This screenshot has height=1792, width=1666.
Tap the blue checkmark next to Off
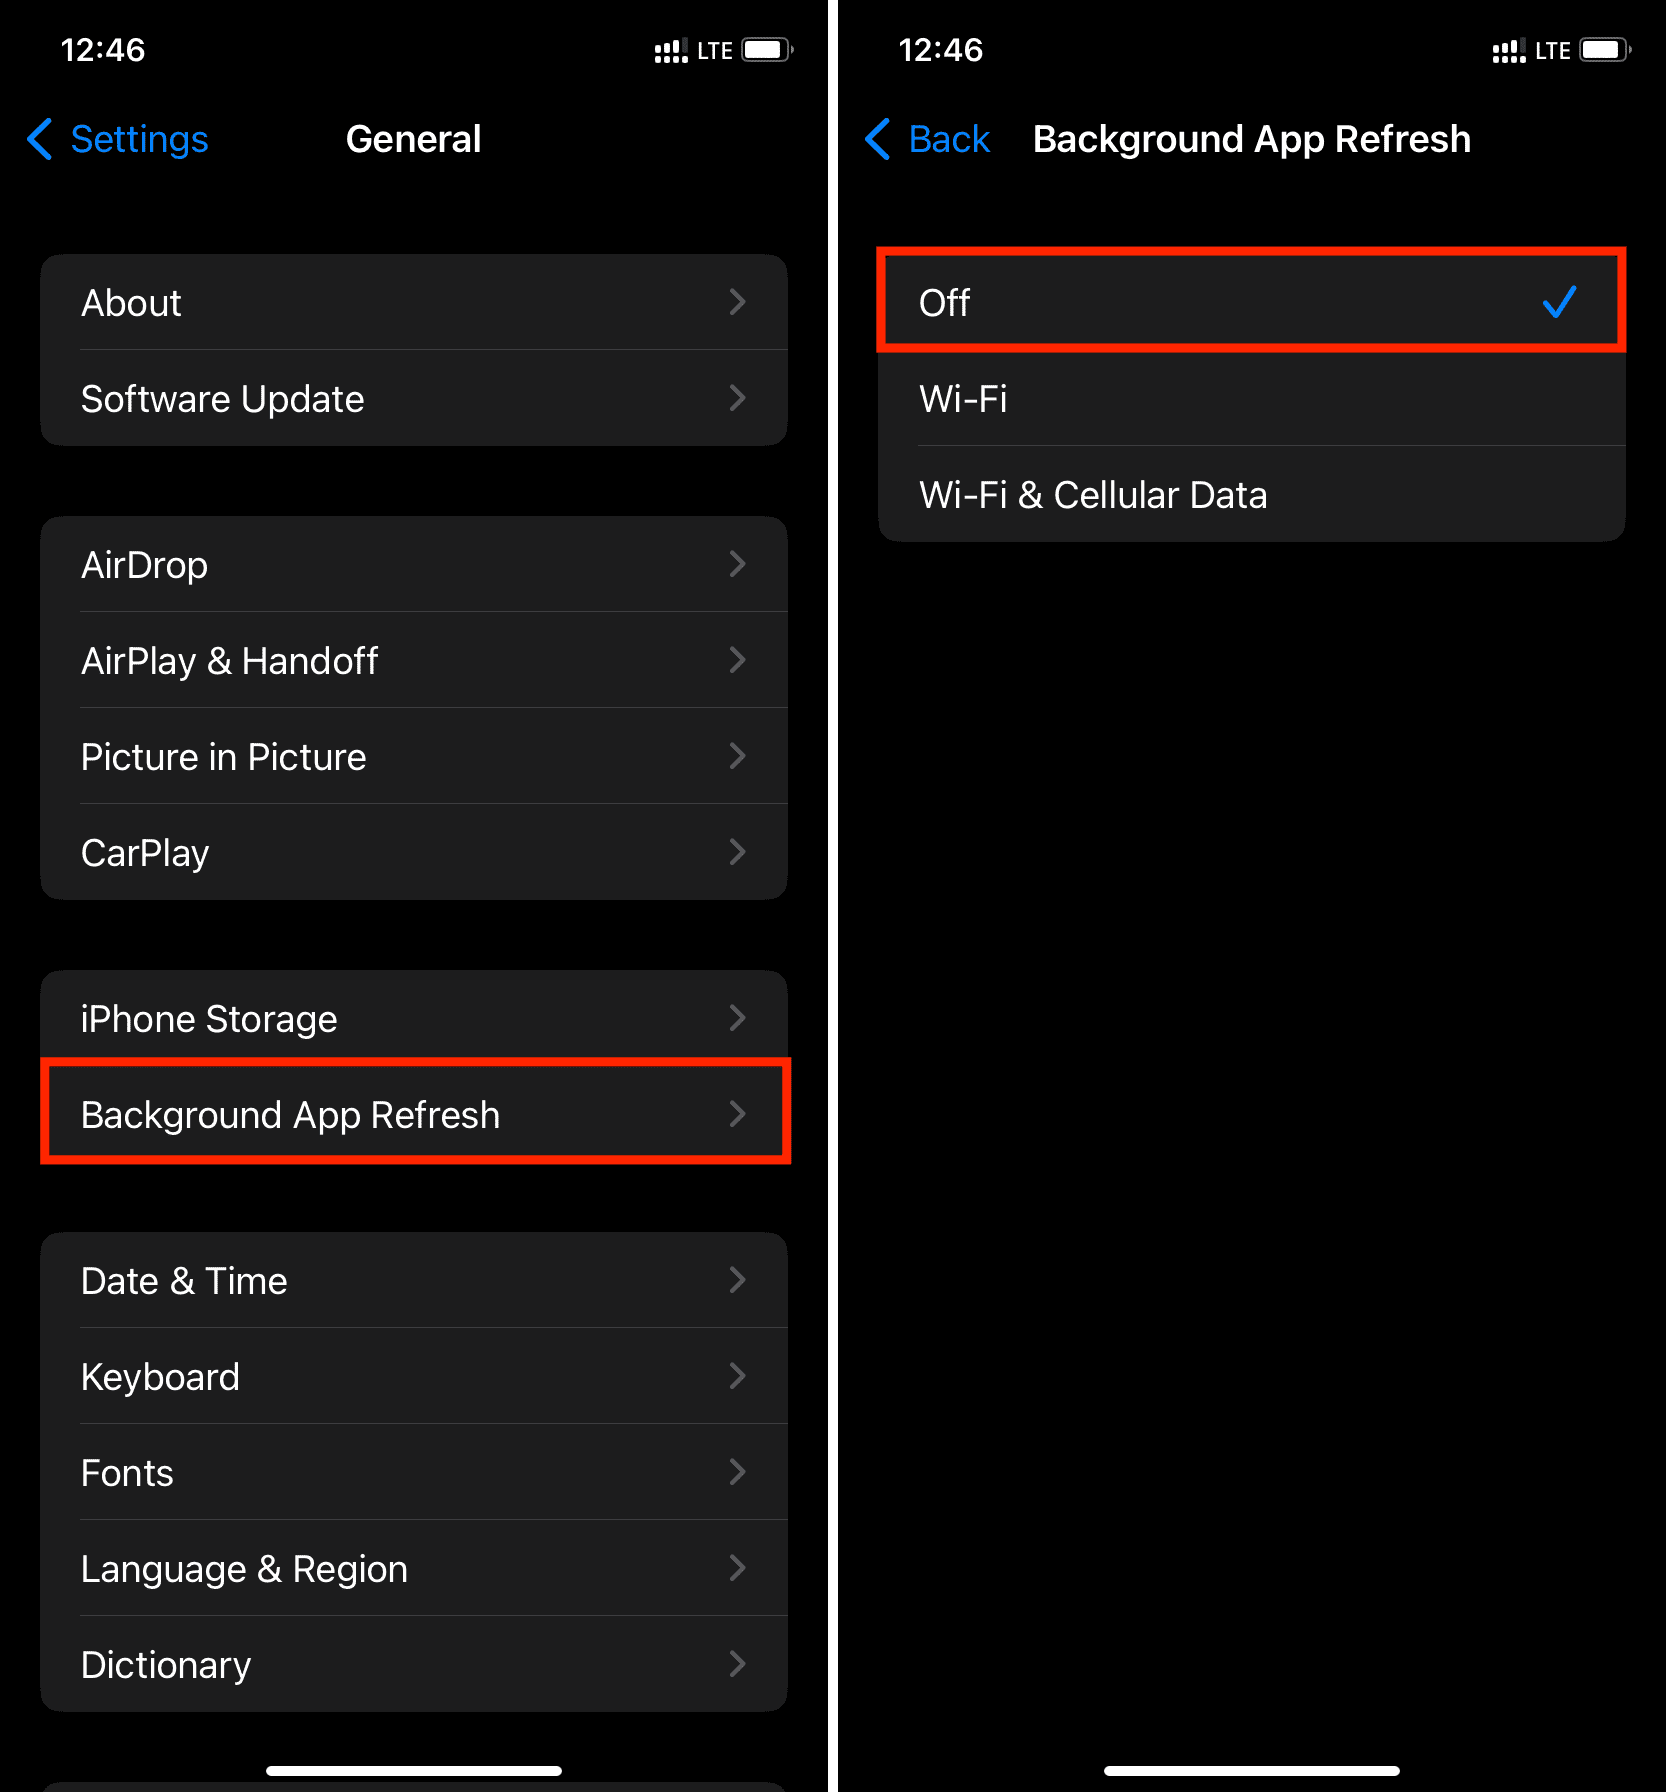coord(1559,302)
